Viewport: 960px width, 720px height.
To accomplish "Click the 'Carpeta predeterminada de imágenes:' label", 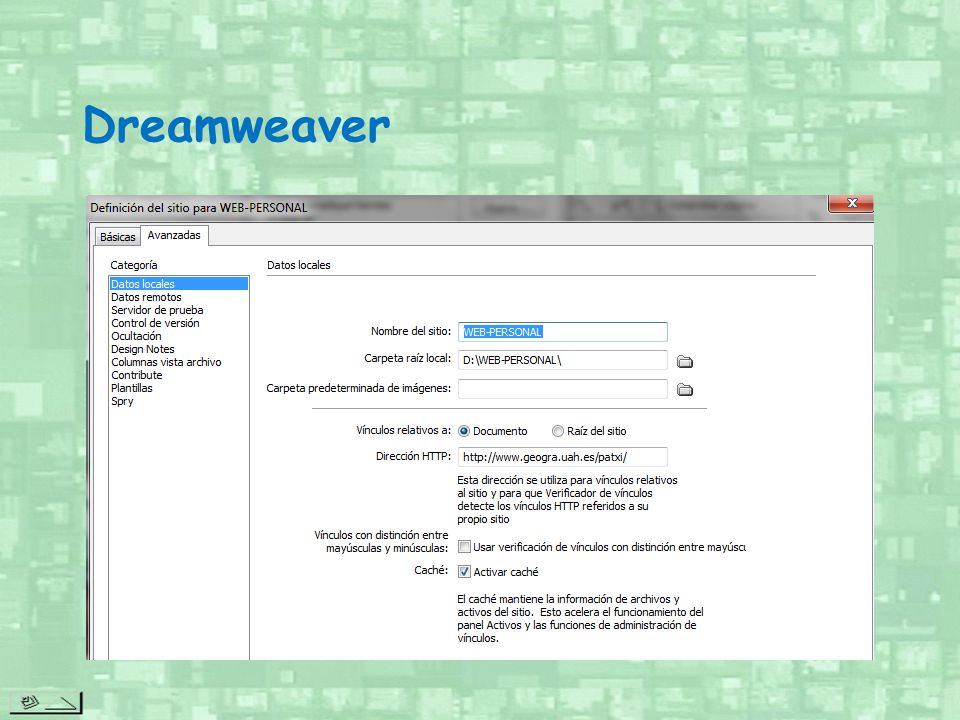I will (359, 388).
